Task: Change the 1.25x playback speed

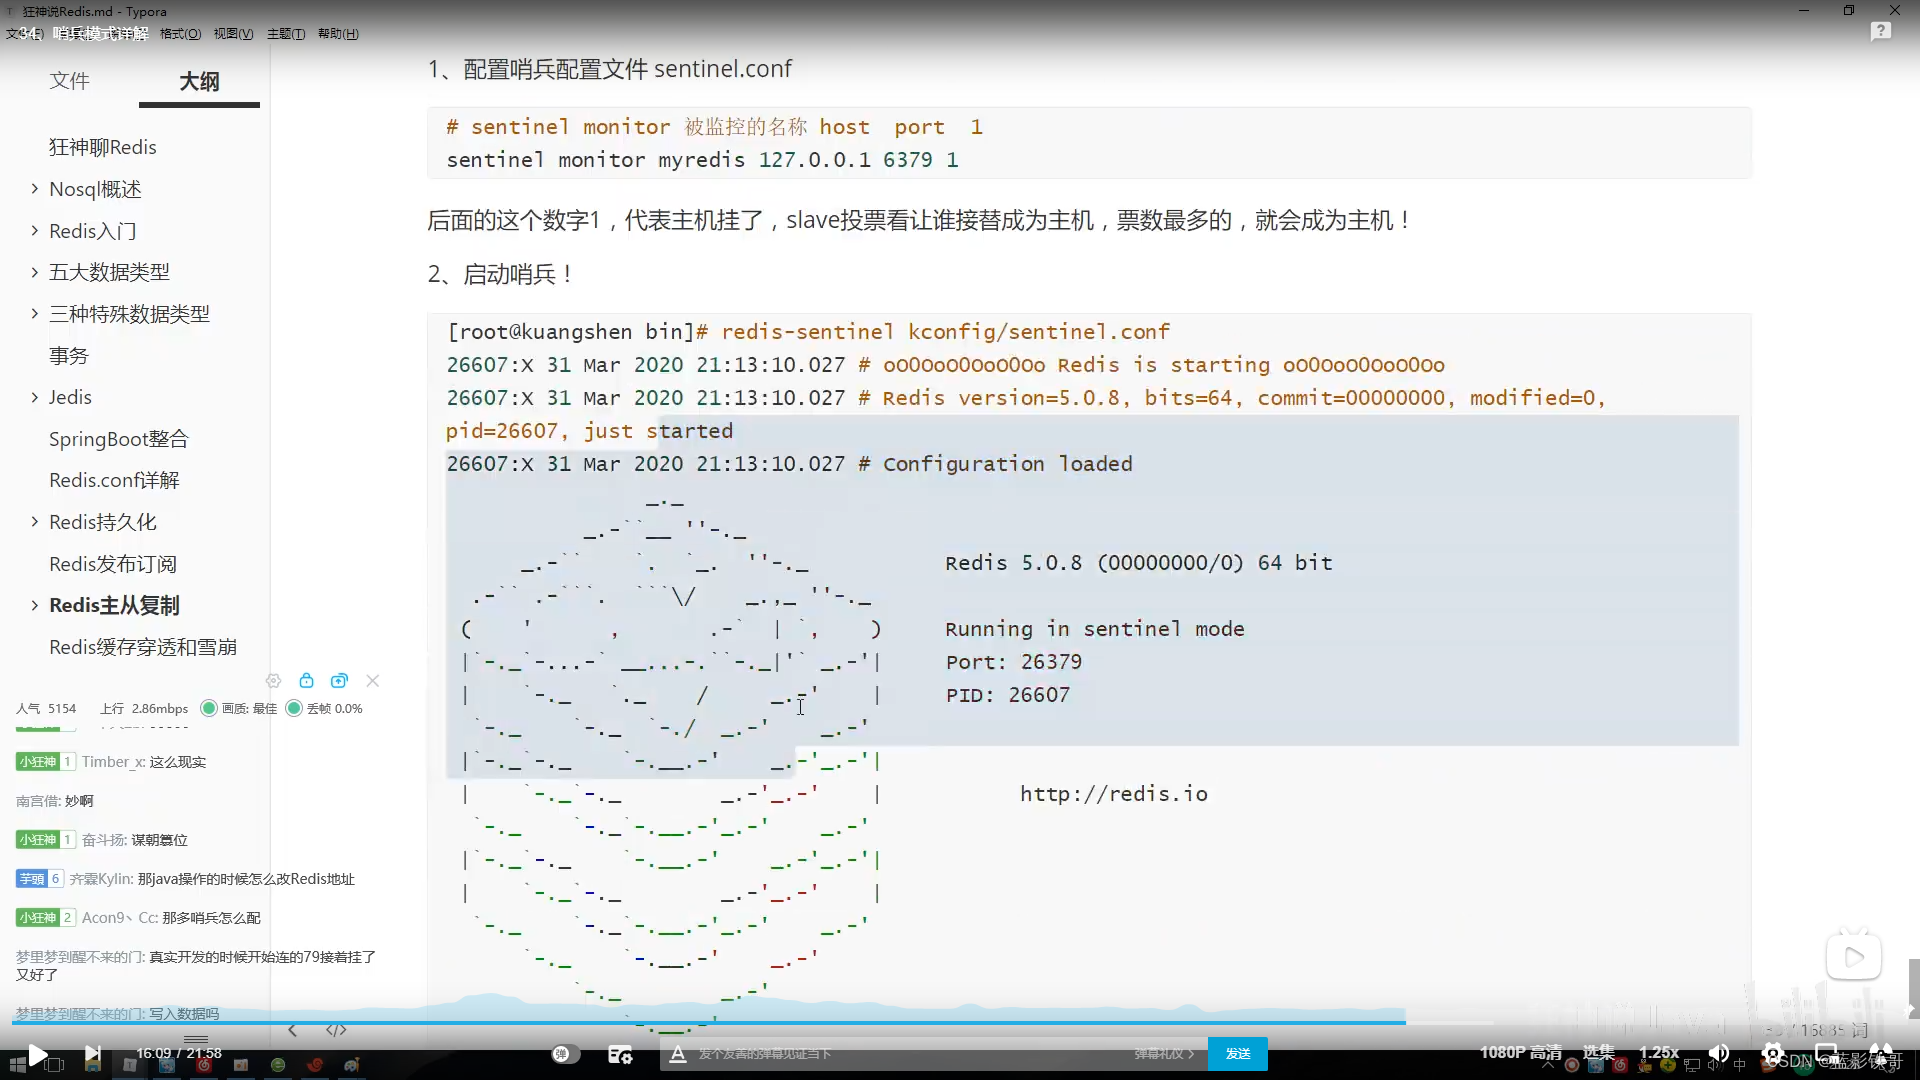Action: [1659, 1052]
